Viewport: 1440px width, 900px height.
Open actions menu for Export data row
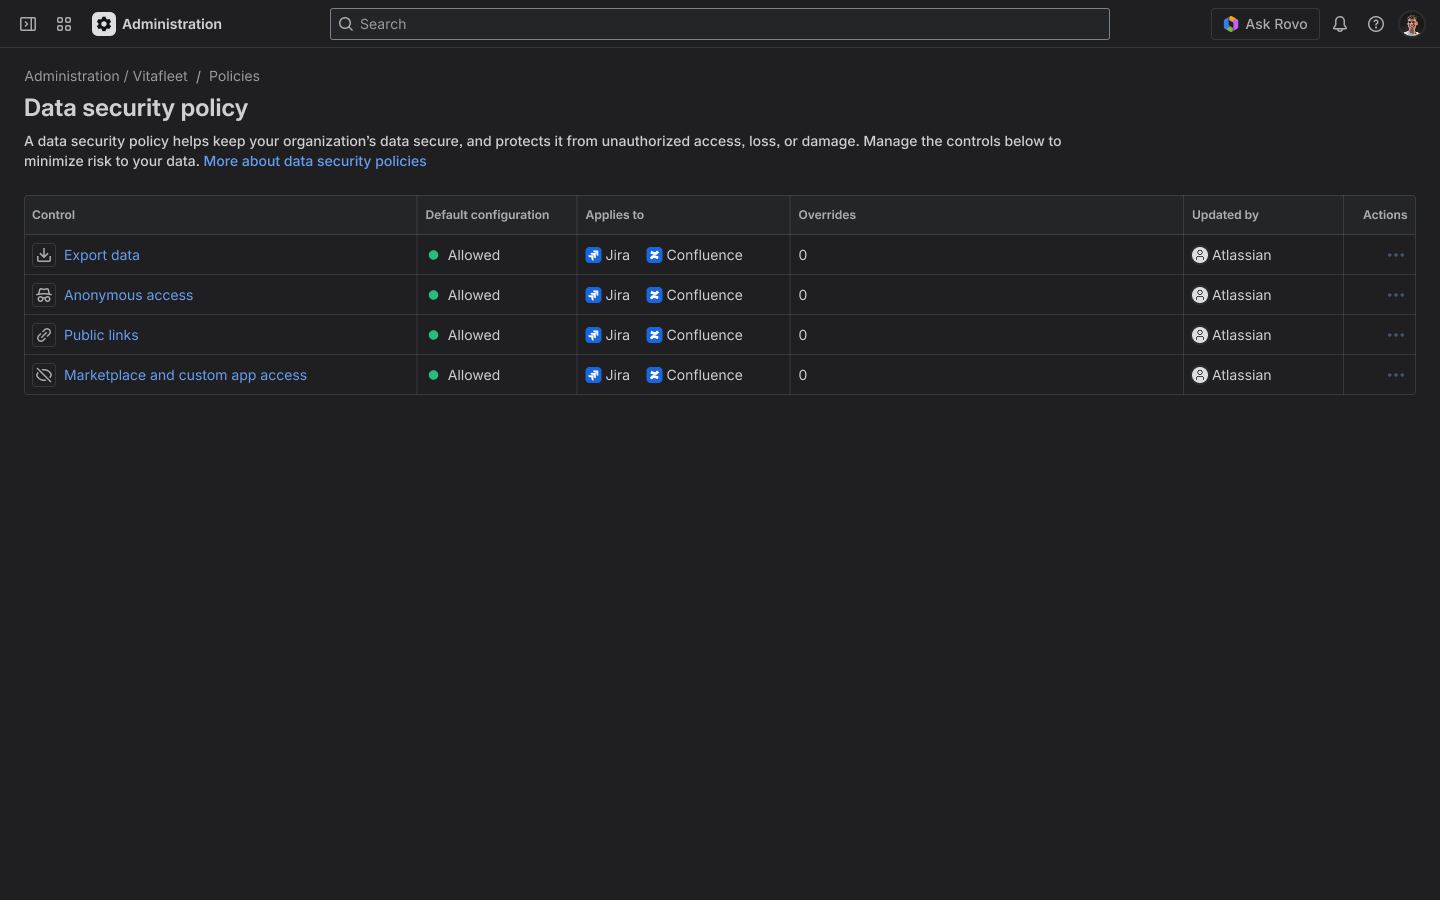(1396, 255)
